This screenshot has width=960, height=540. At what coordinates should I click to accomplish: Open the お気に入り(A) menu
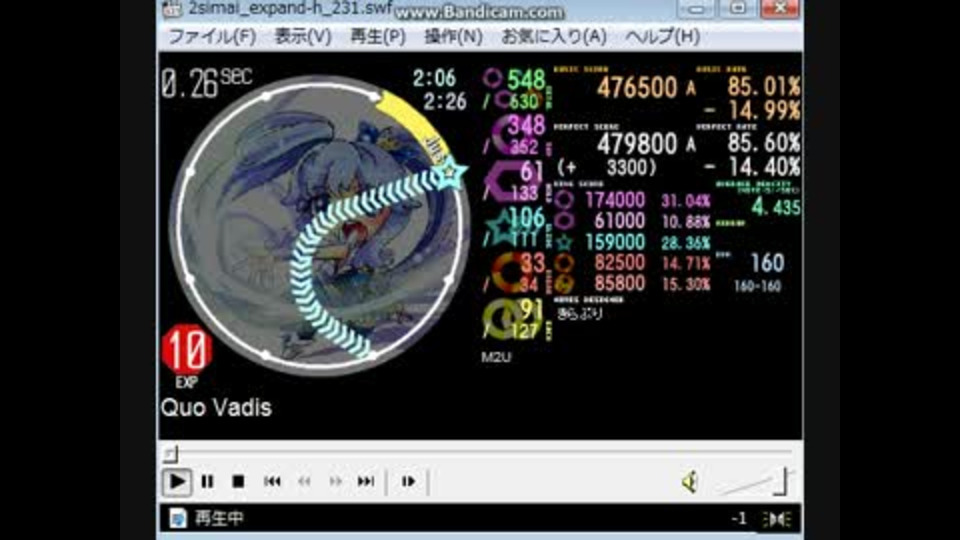click(553, 37)
